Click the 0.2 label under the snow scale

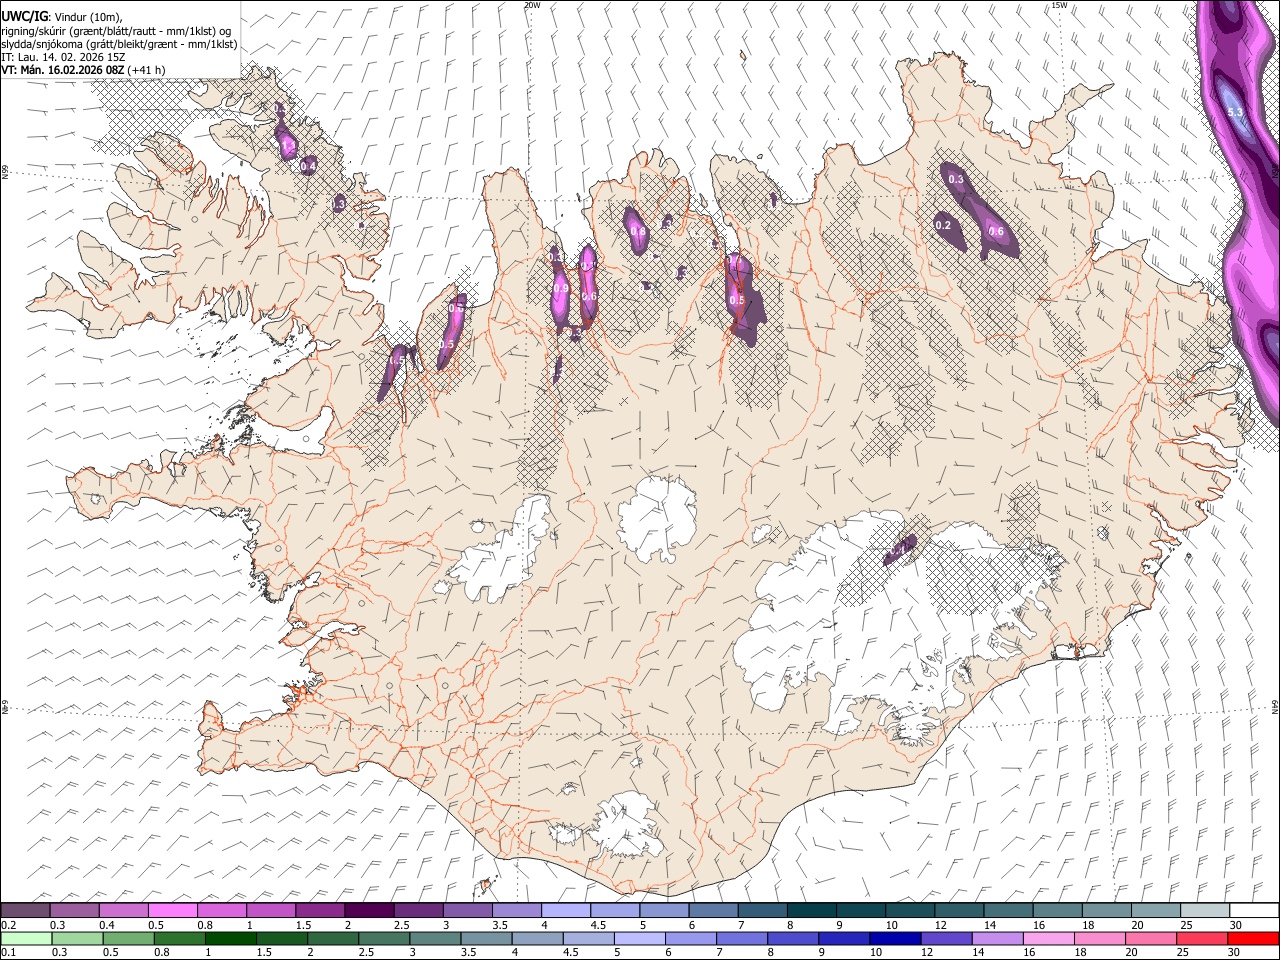(x=7, y=925)
